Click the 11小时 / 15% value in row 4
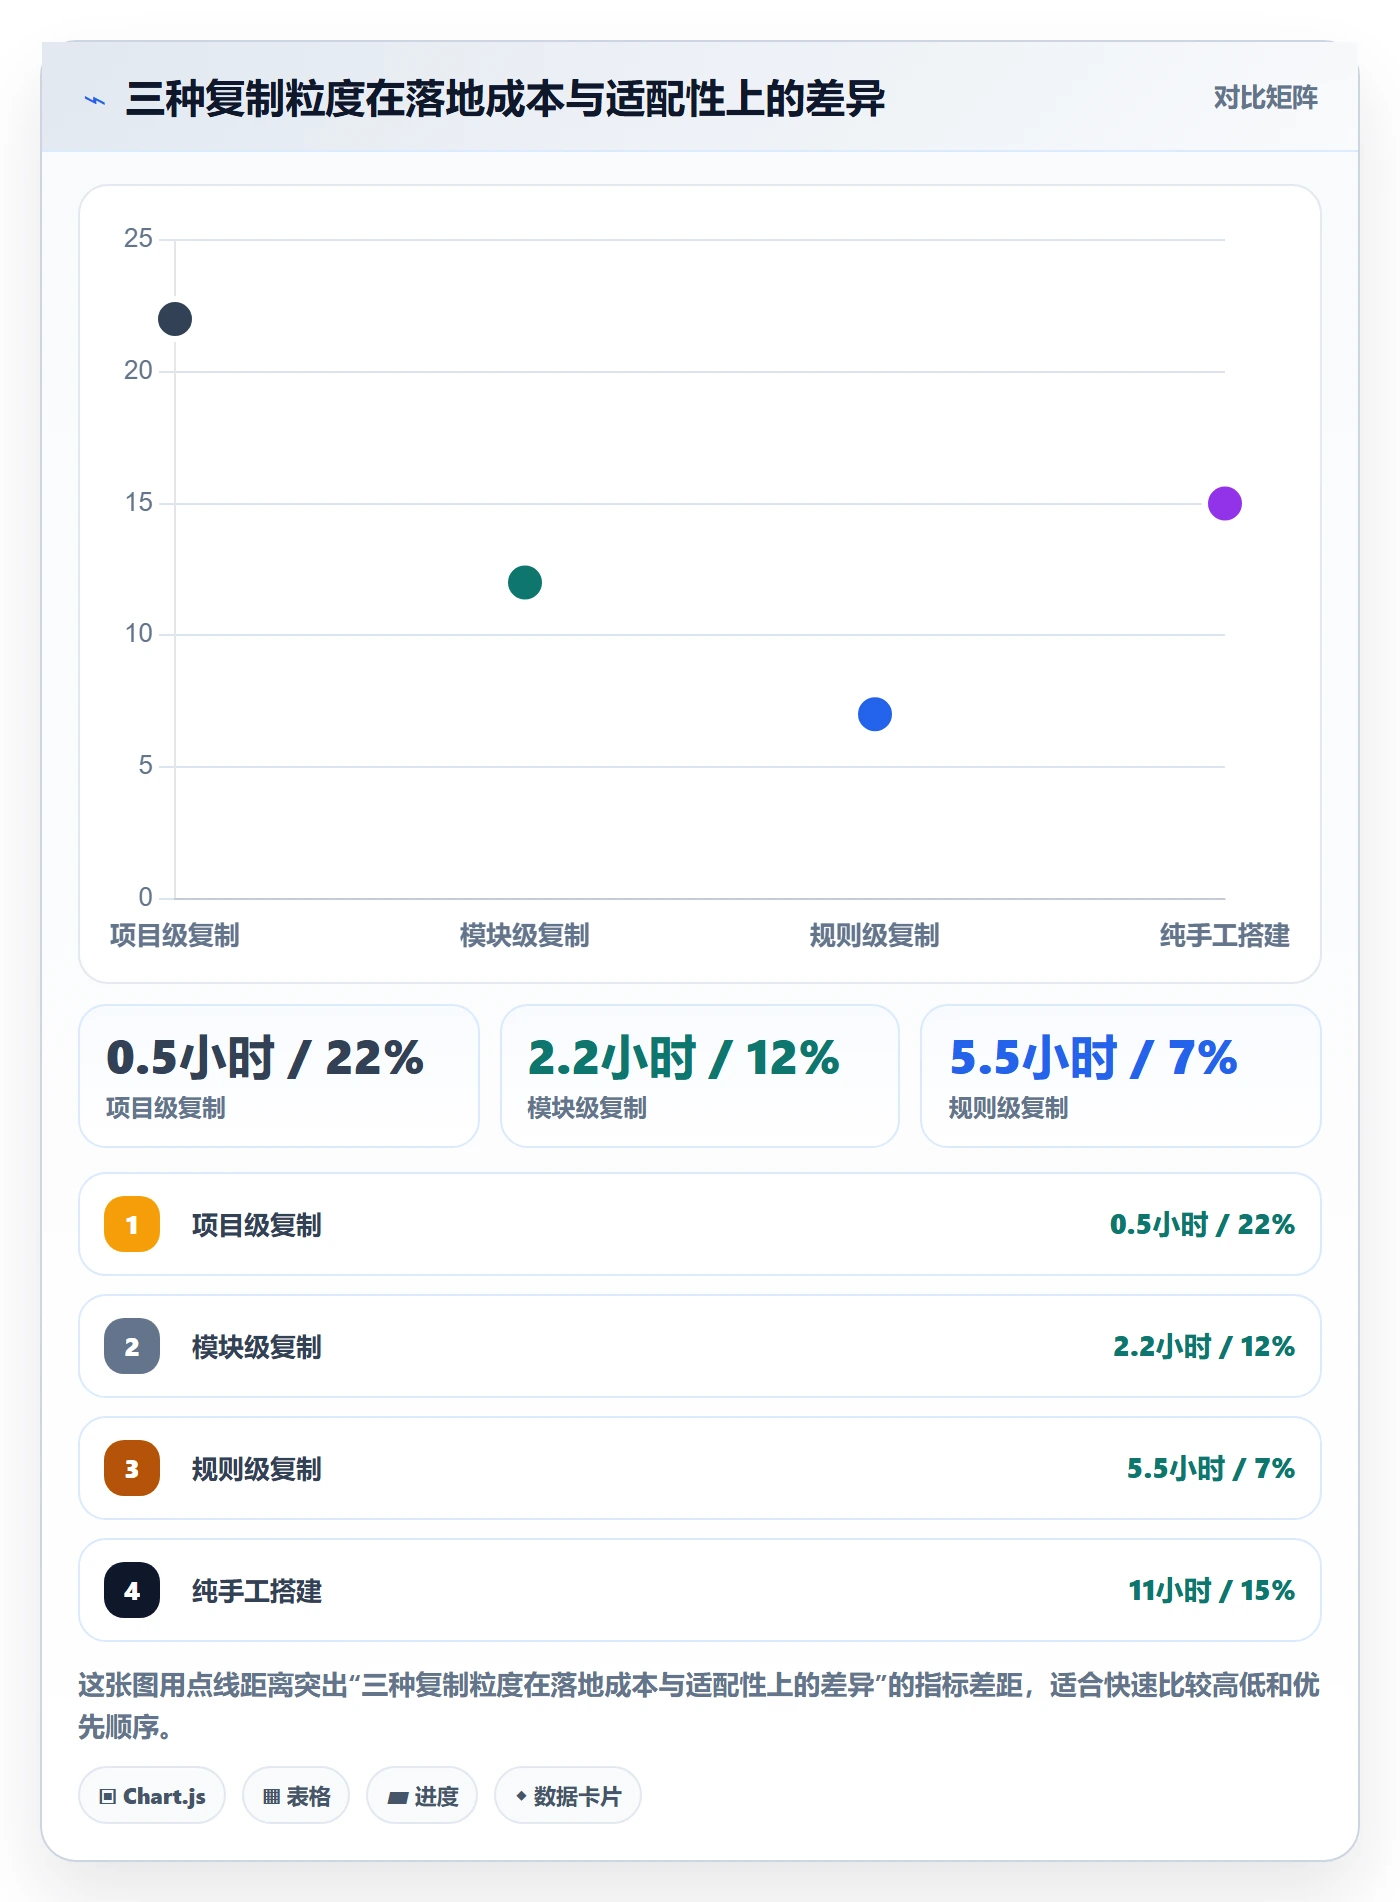The width and height of the screenshot is (1400, 1902). (x=1212, y=1591)
